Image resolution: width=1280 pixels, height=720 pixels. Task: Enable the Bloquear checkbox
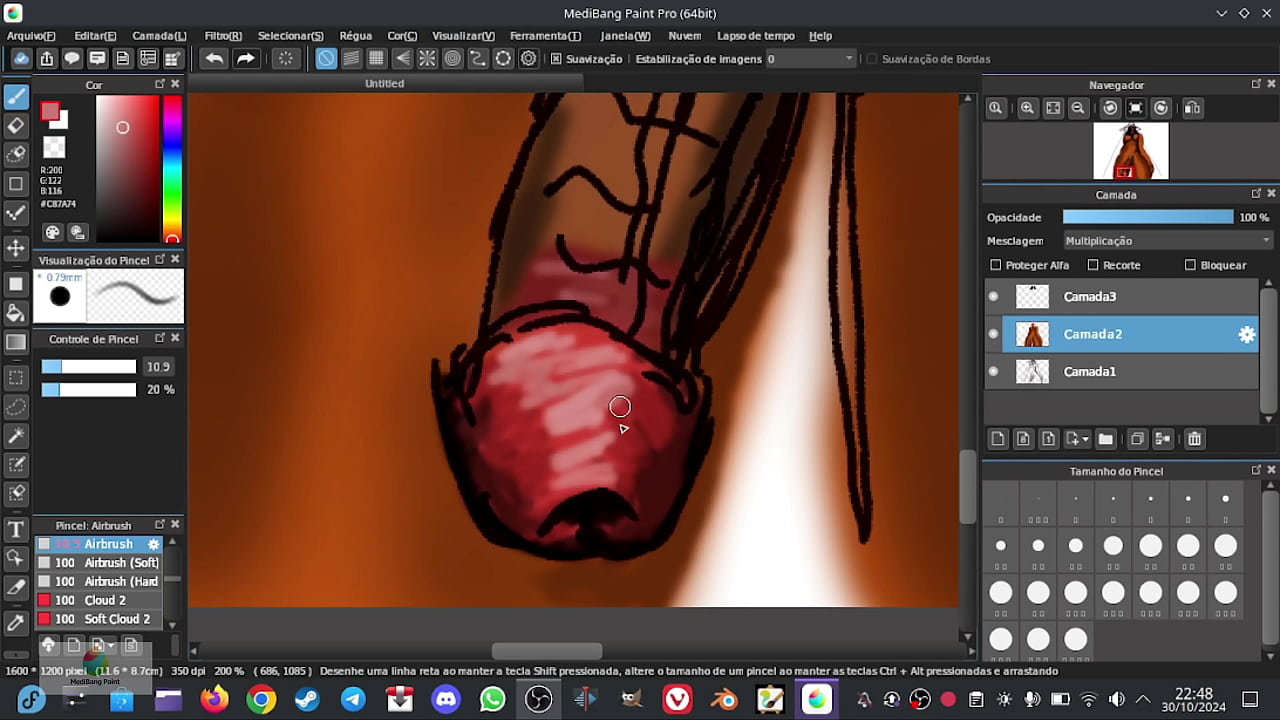pos(1190,265)
